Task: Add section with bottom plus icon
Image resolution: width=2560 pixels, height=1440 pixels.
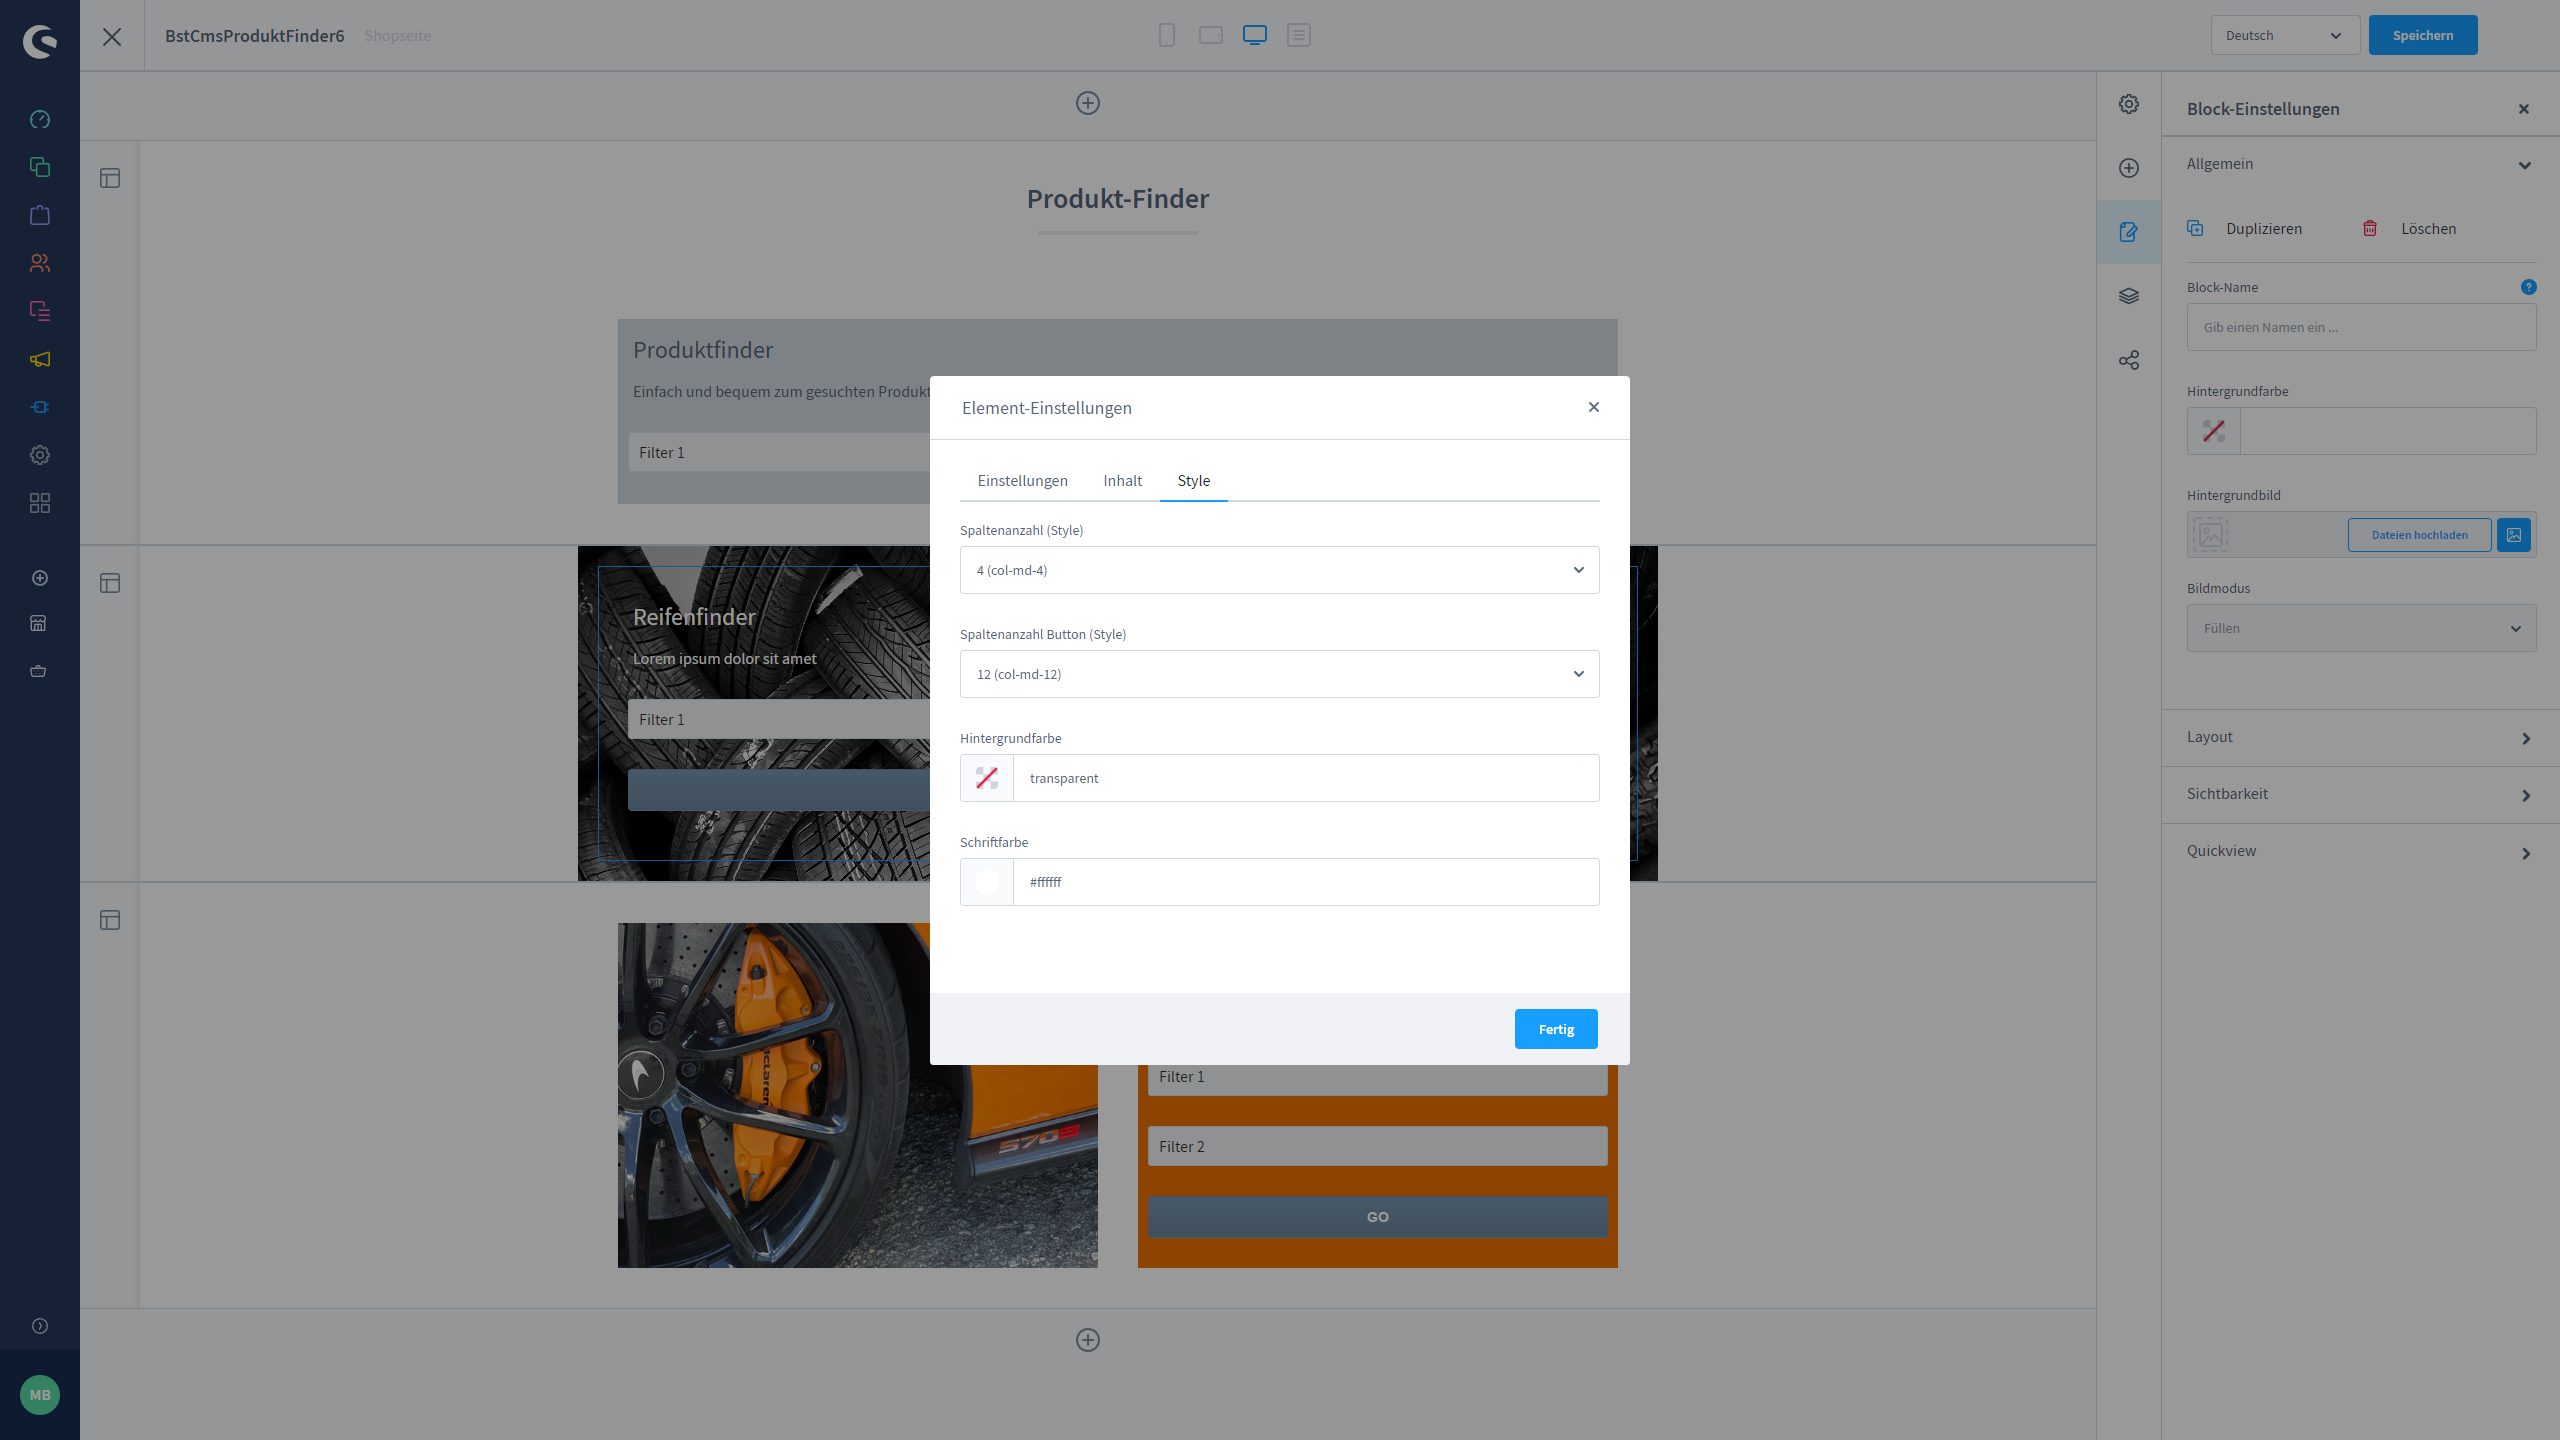Action: (x=1088, y=1340)
